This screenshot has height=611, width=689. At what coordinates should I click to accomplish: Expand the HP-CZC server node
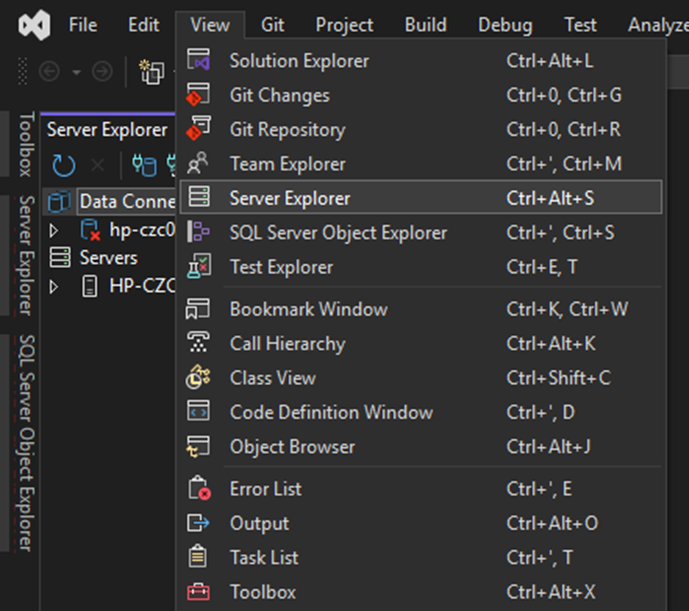click(x=54, y=287)
